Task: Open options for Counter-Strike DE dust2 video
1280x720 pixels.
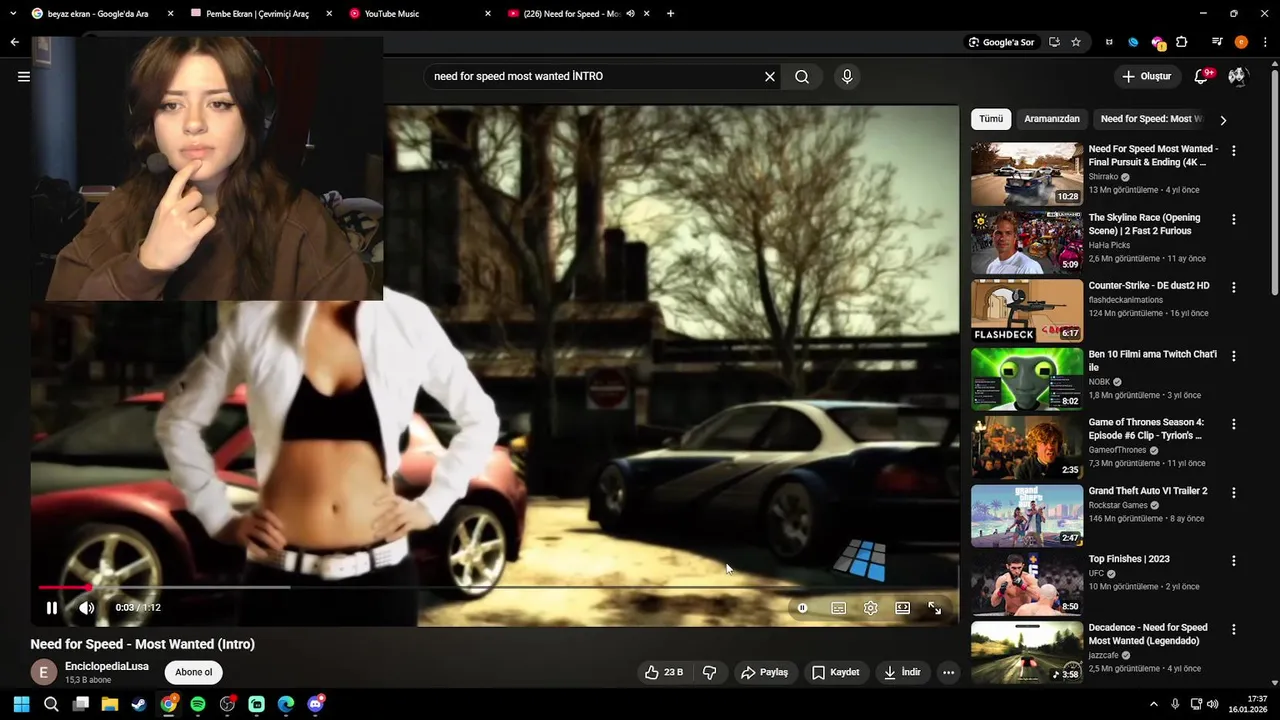Action: click(1233, 287)
